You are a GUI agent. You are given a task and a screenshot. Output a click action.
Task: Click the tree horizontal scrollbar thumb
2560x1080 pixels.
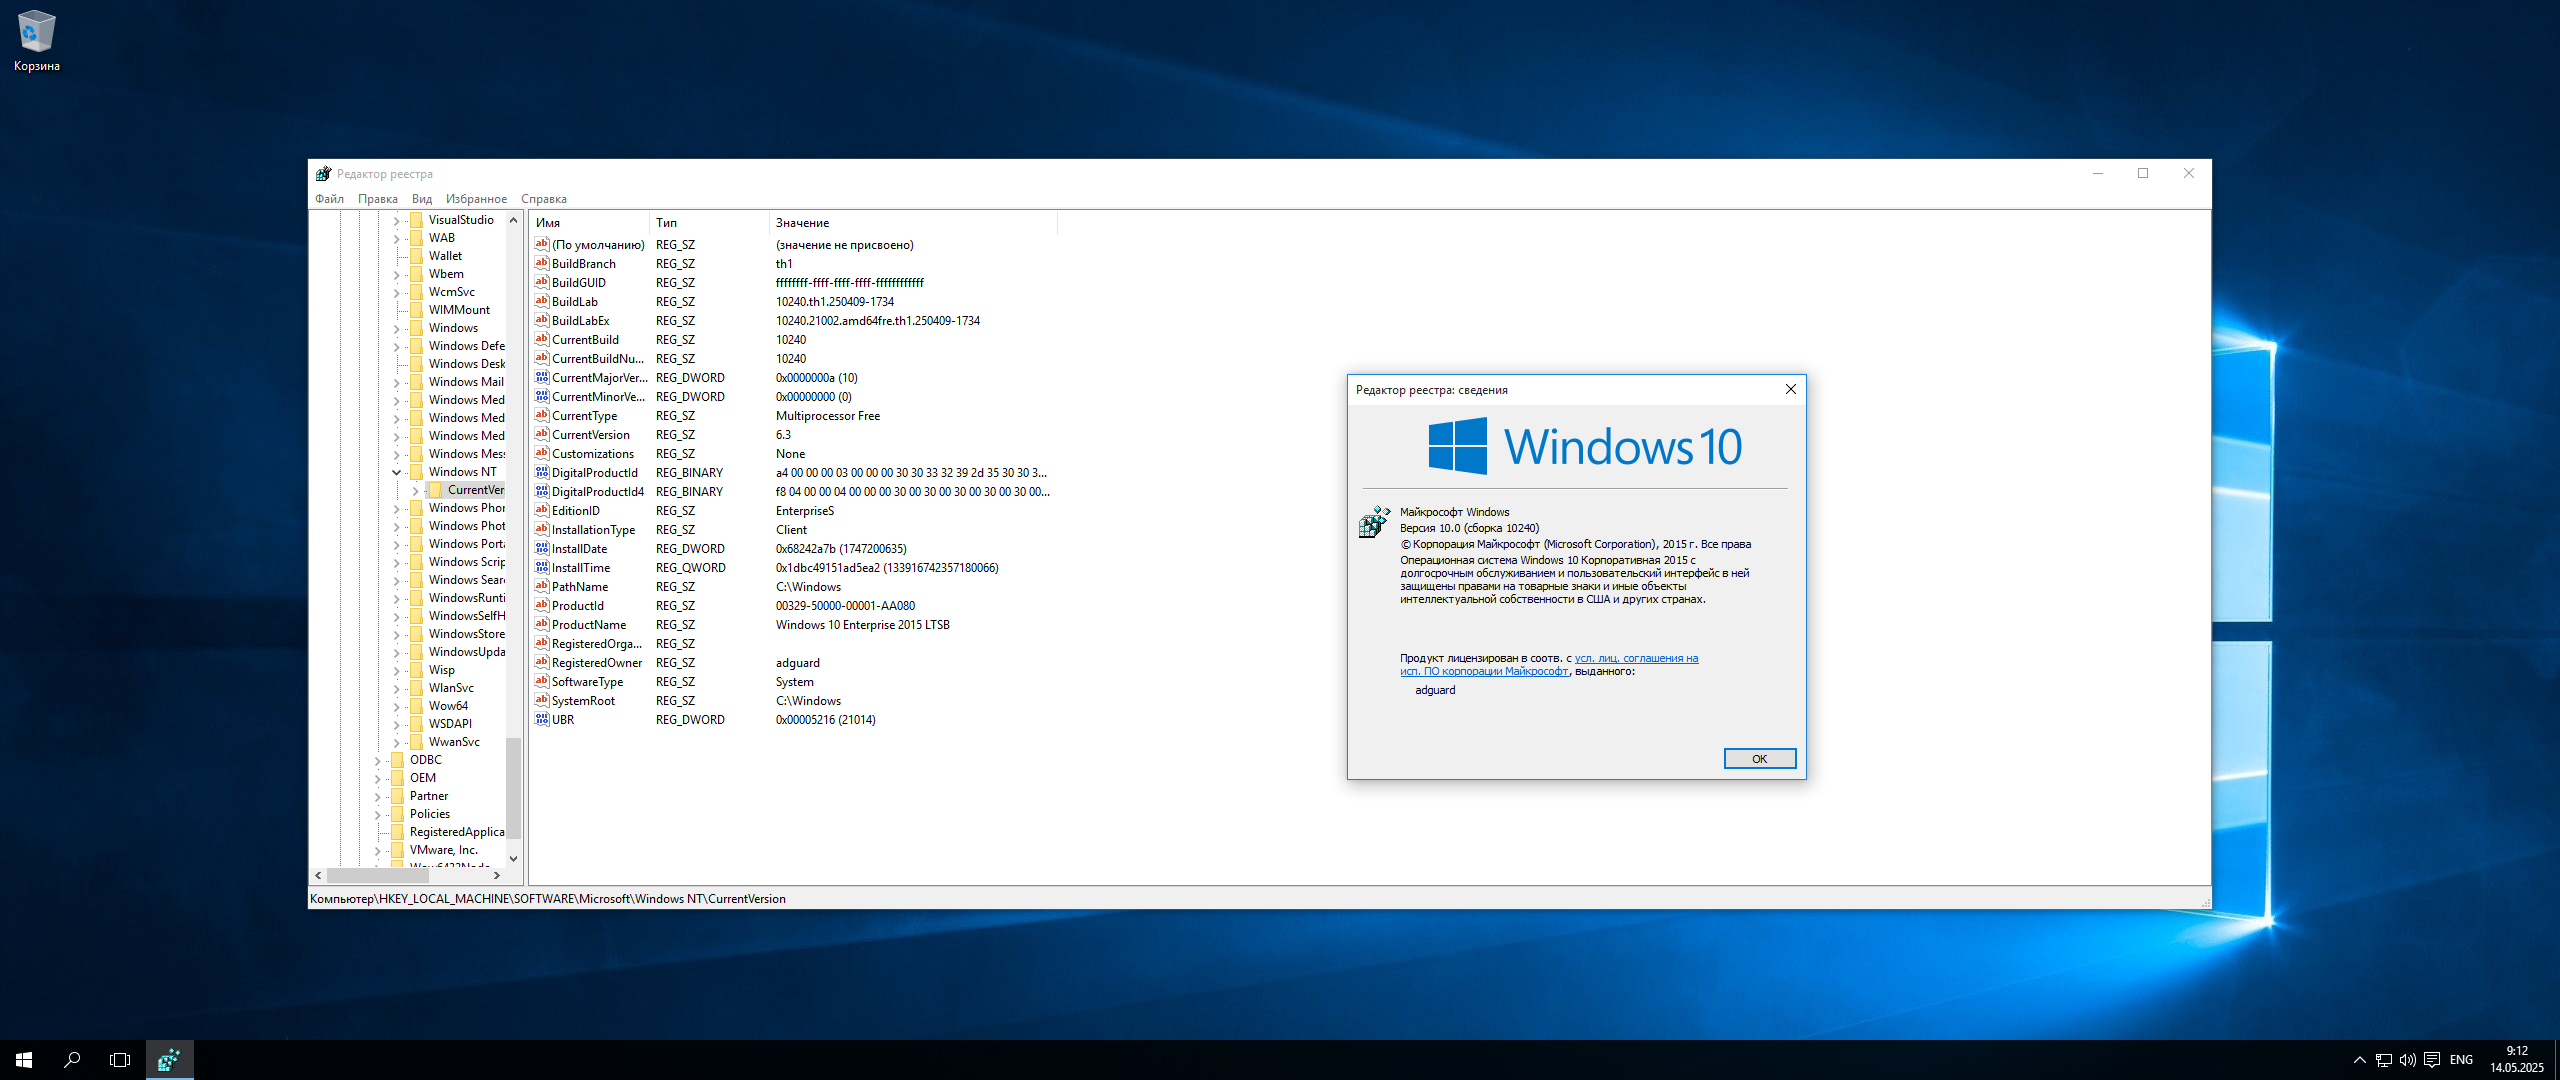tap(377, 875)
